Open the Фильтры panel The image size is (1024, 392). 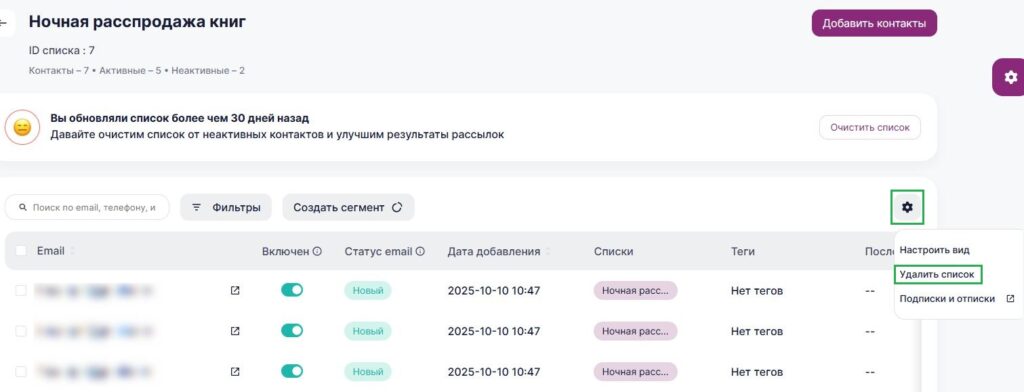[226, 207]
